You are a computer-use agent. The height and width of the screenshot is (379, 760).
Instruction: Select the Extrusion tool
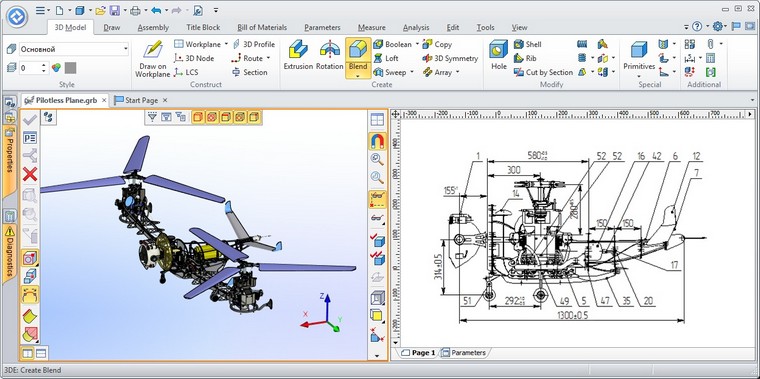click(x=298, y=55)
